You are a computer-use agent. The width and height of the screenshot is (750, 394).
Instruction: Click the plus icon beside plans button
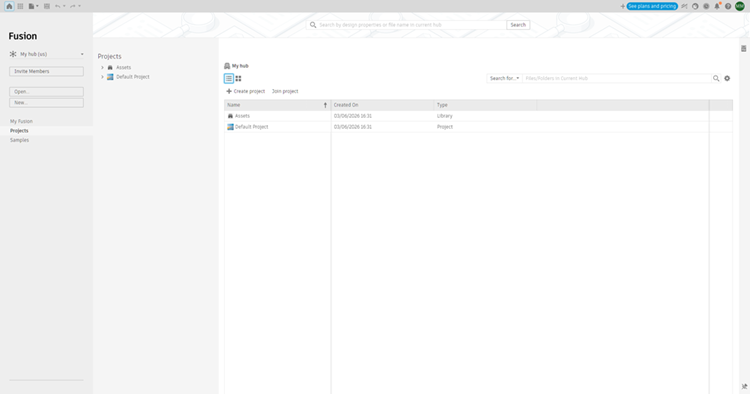point(622,6)
